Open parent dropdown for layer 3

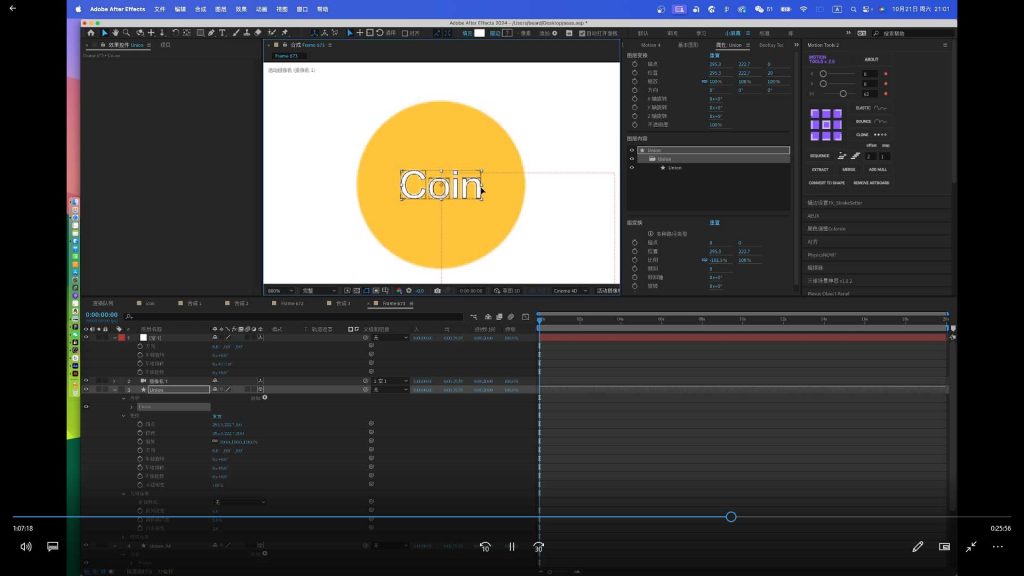point(388,389)
